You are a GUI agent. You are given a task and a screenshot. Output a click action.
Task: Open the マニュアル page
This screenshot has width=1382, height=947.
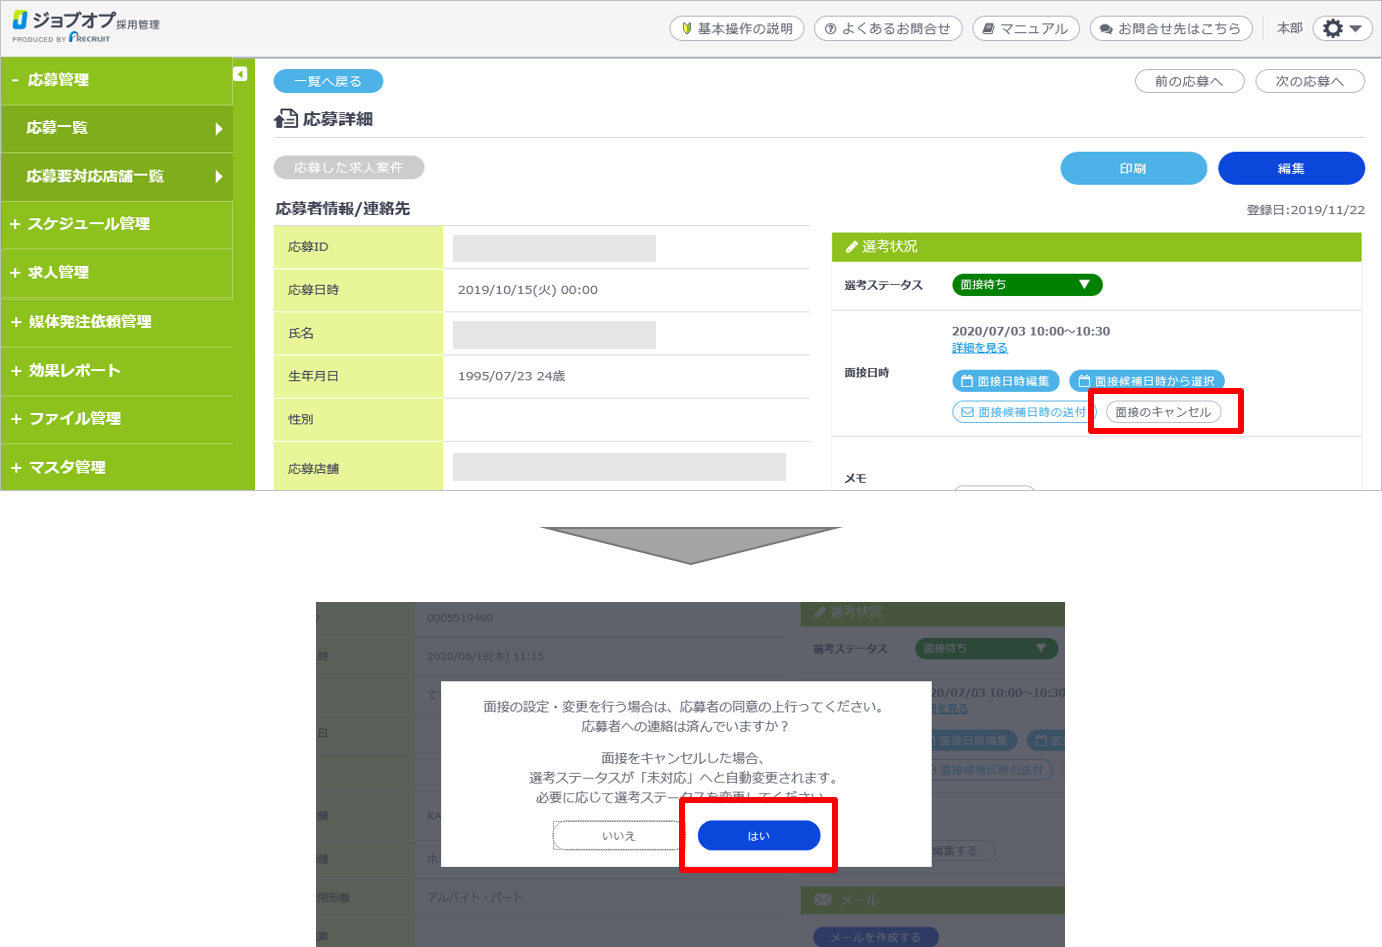pos(1026,29)
